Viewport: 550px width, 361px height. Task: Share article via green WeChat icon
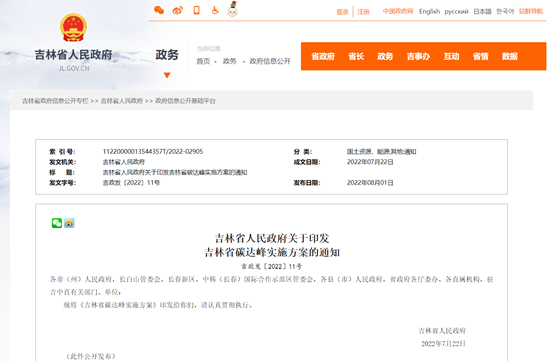(57, 223)
